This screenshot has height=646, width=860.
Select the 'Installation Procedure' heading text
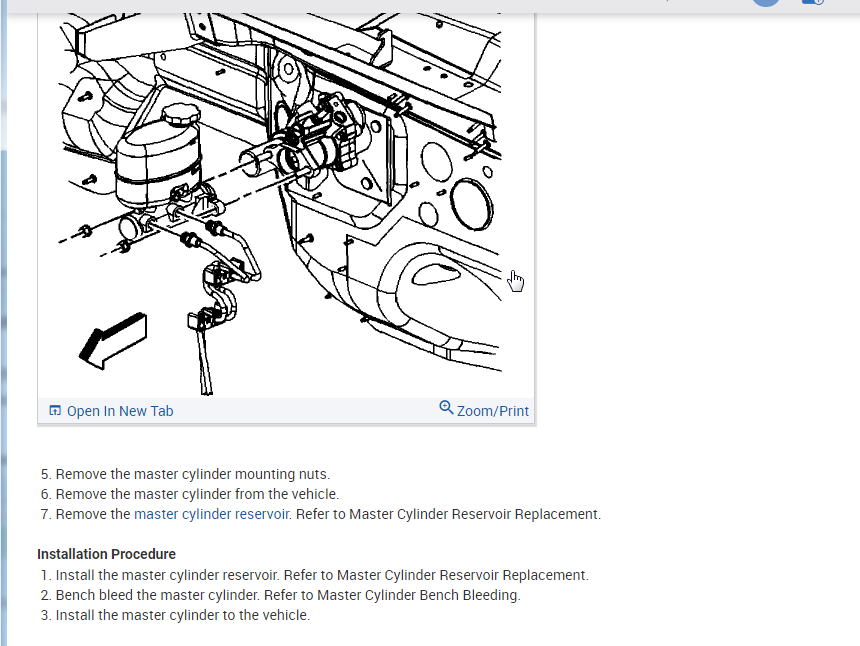point(106,554)
